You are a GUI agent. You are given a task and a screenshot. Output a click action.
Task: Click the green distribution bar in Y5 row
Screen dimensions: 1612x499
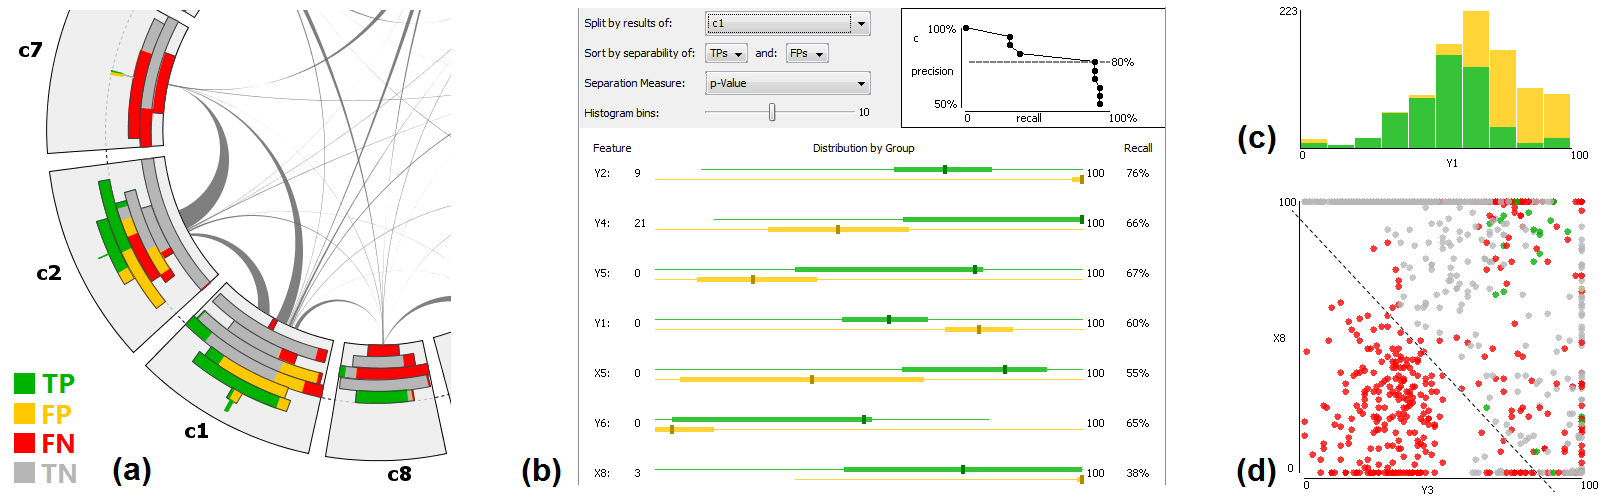(889, 270)
